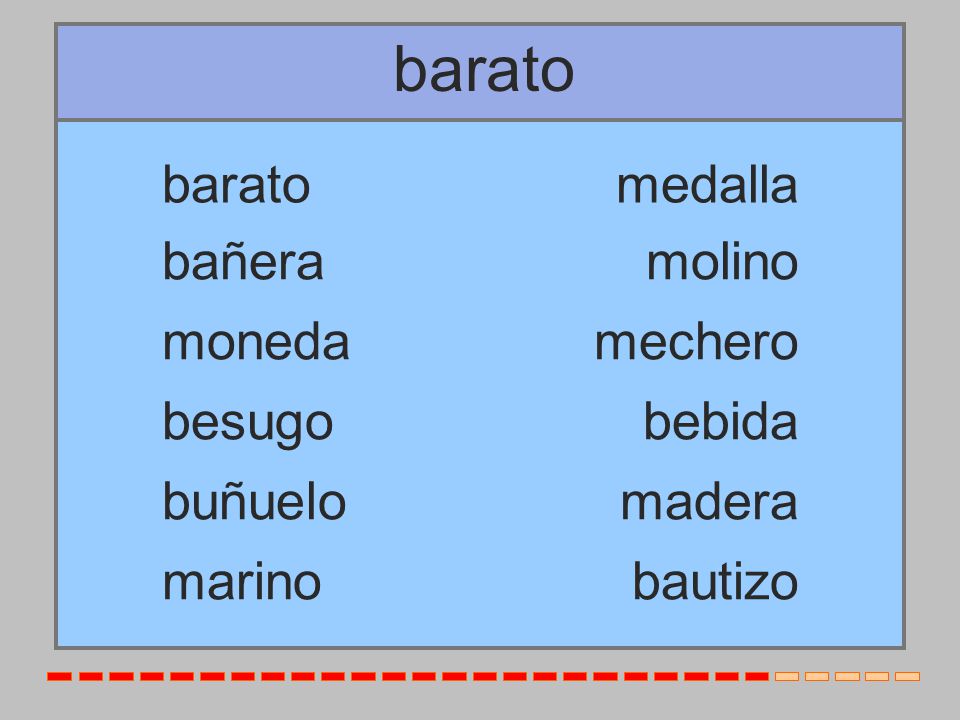Click the word marino
Image resolution: width=960 pixels, height=720 pixels.
tap(242, 582)
